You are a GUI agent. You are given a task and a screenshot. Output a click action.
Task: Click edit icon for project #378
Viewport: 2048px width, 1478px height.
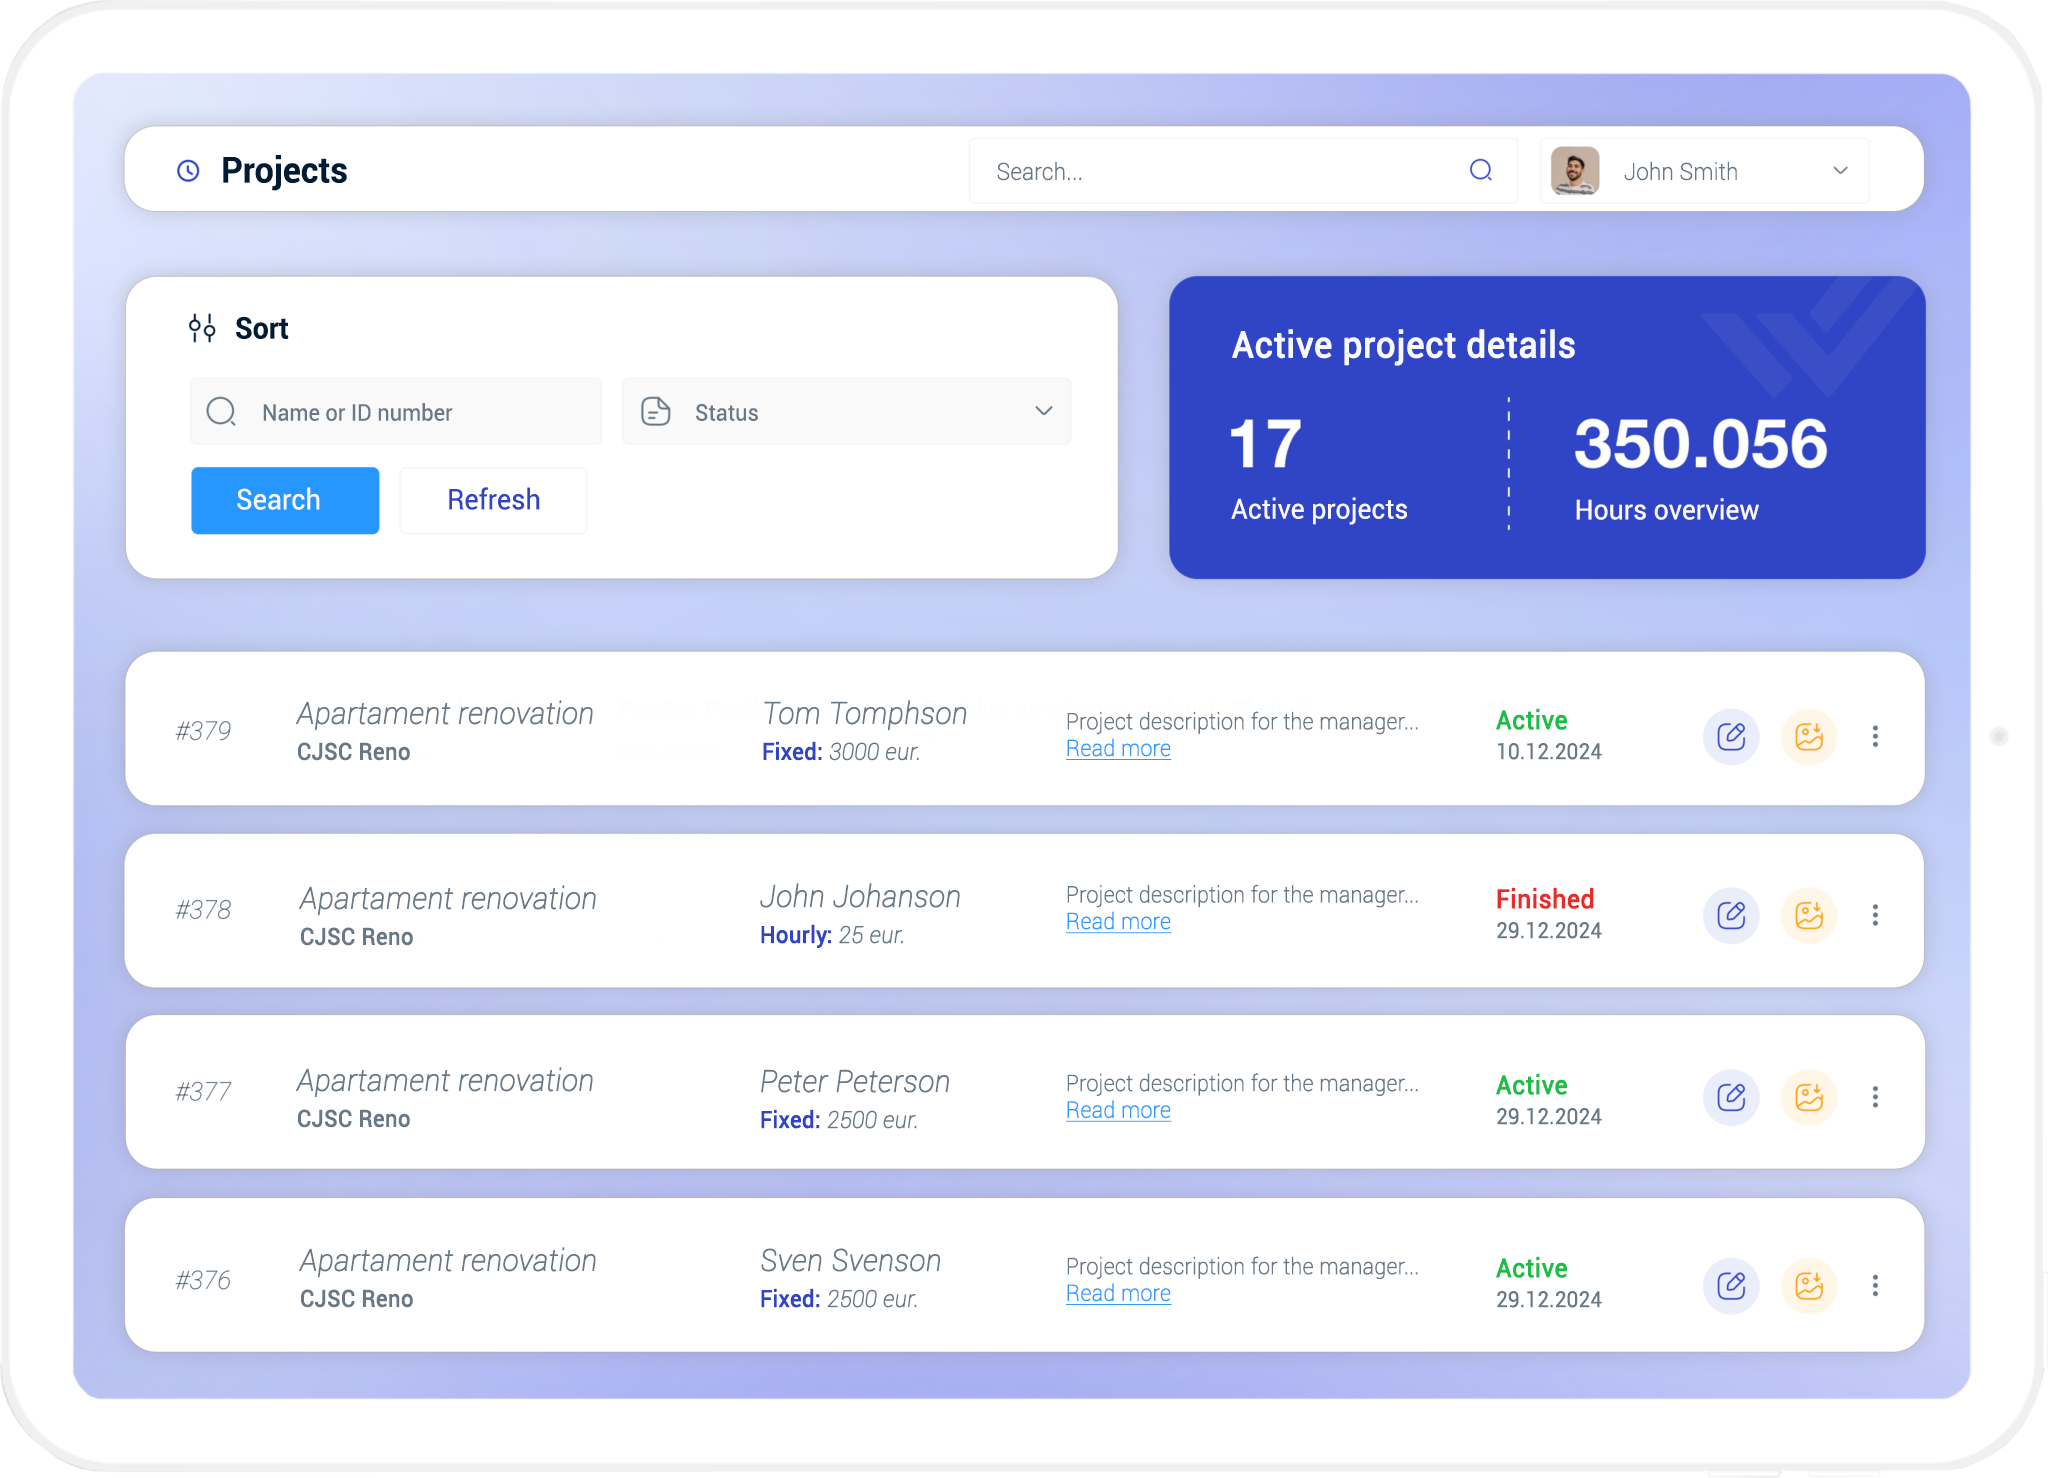pyautogui.click(x=1731, y=915)
